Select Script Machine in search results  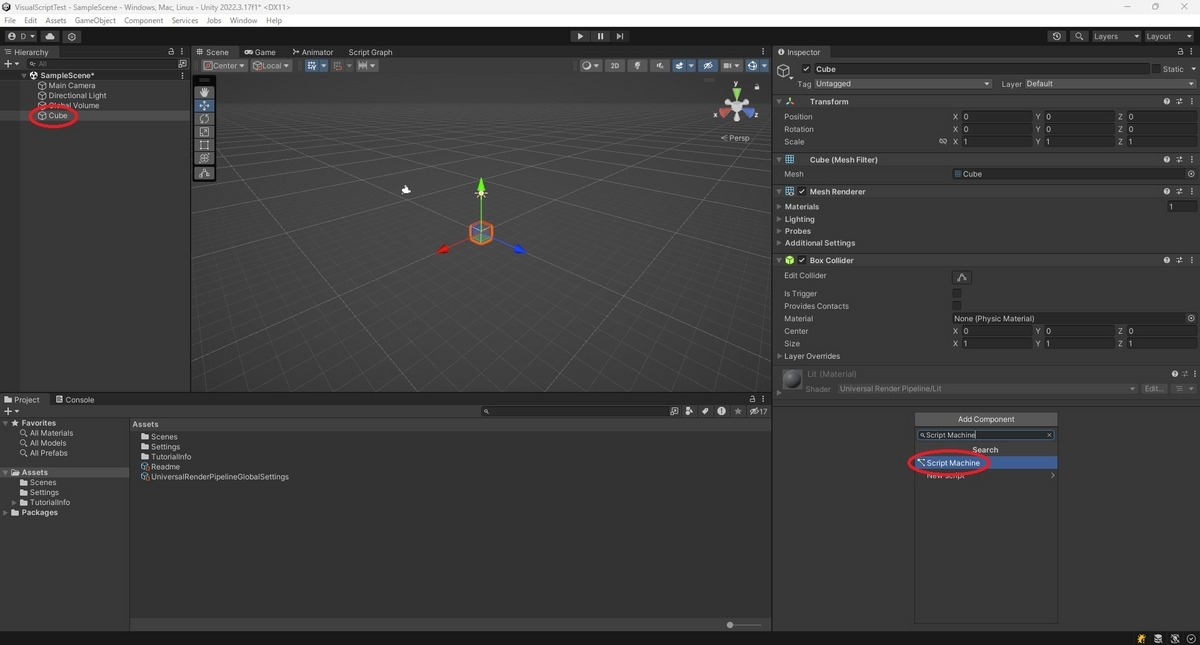coord(986,463)
